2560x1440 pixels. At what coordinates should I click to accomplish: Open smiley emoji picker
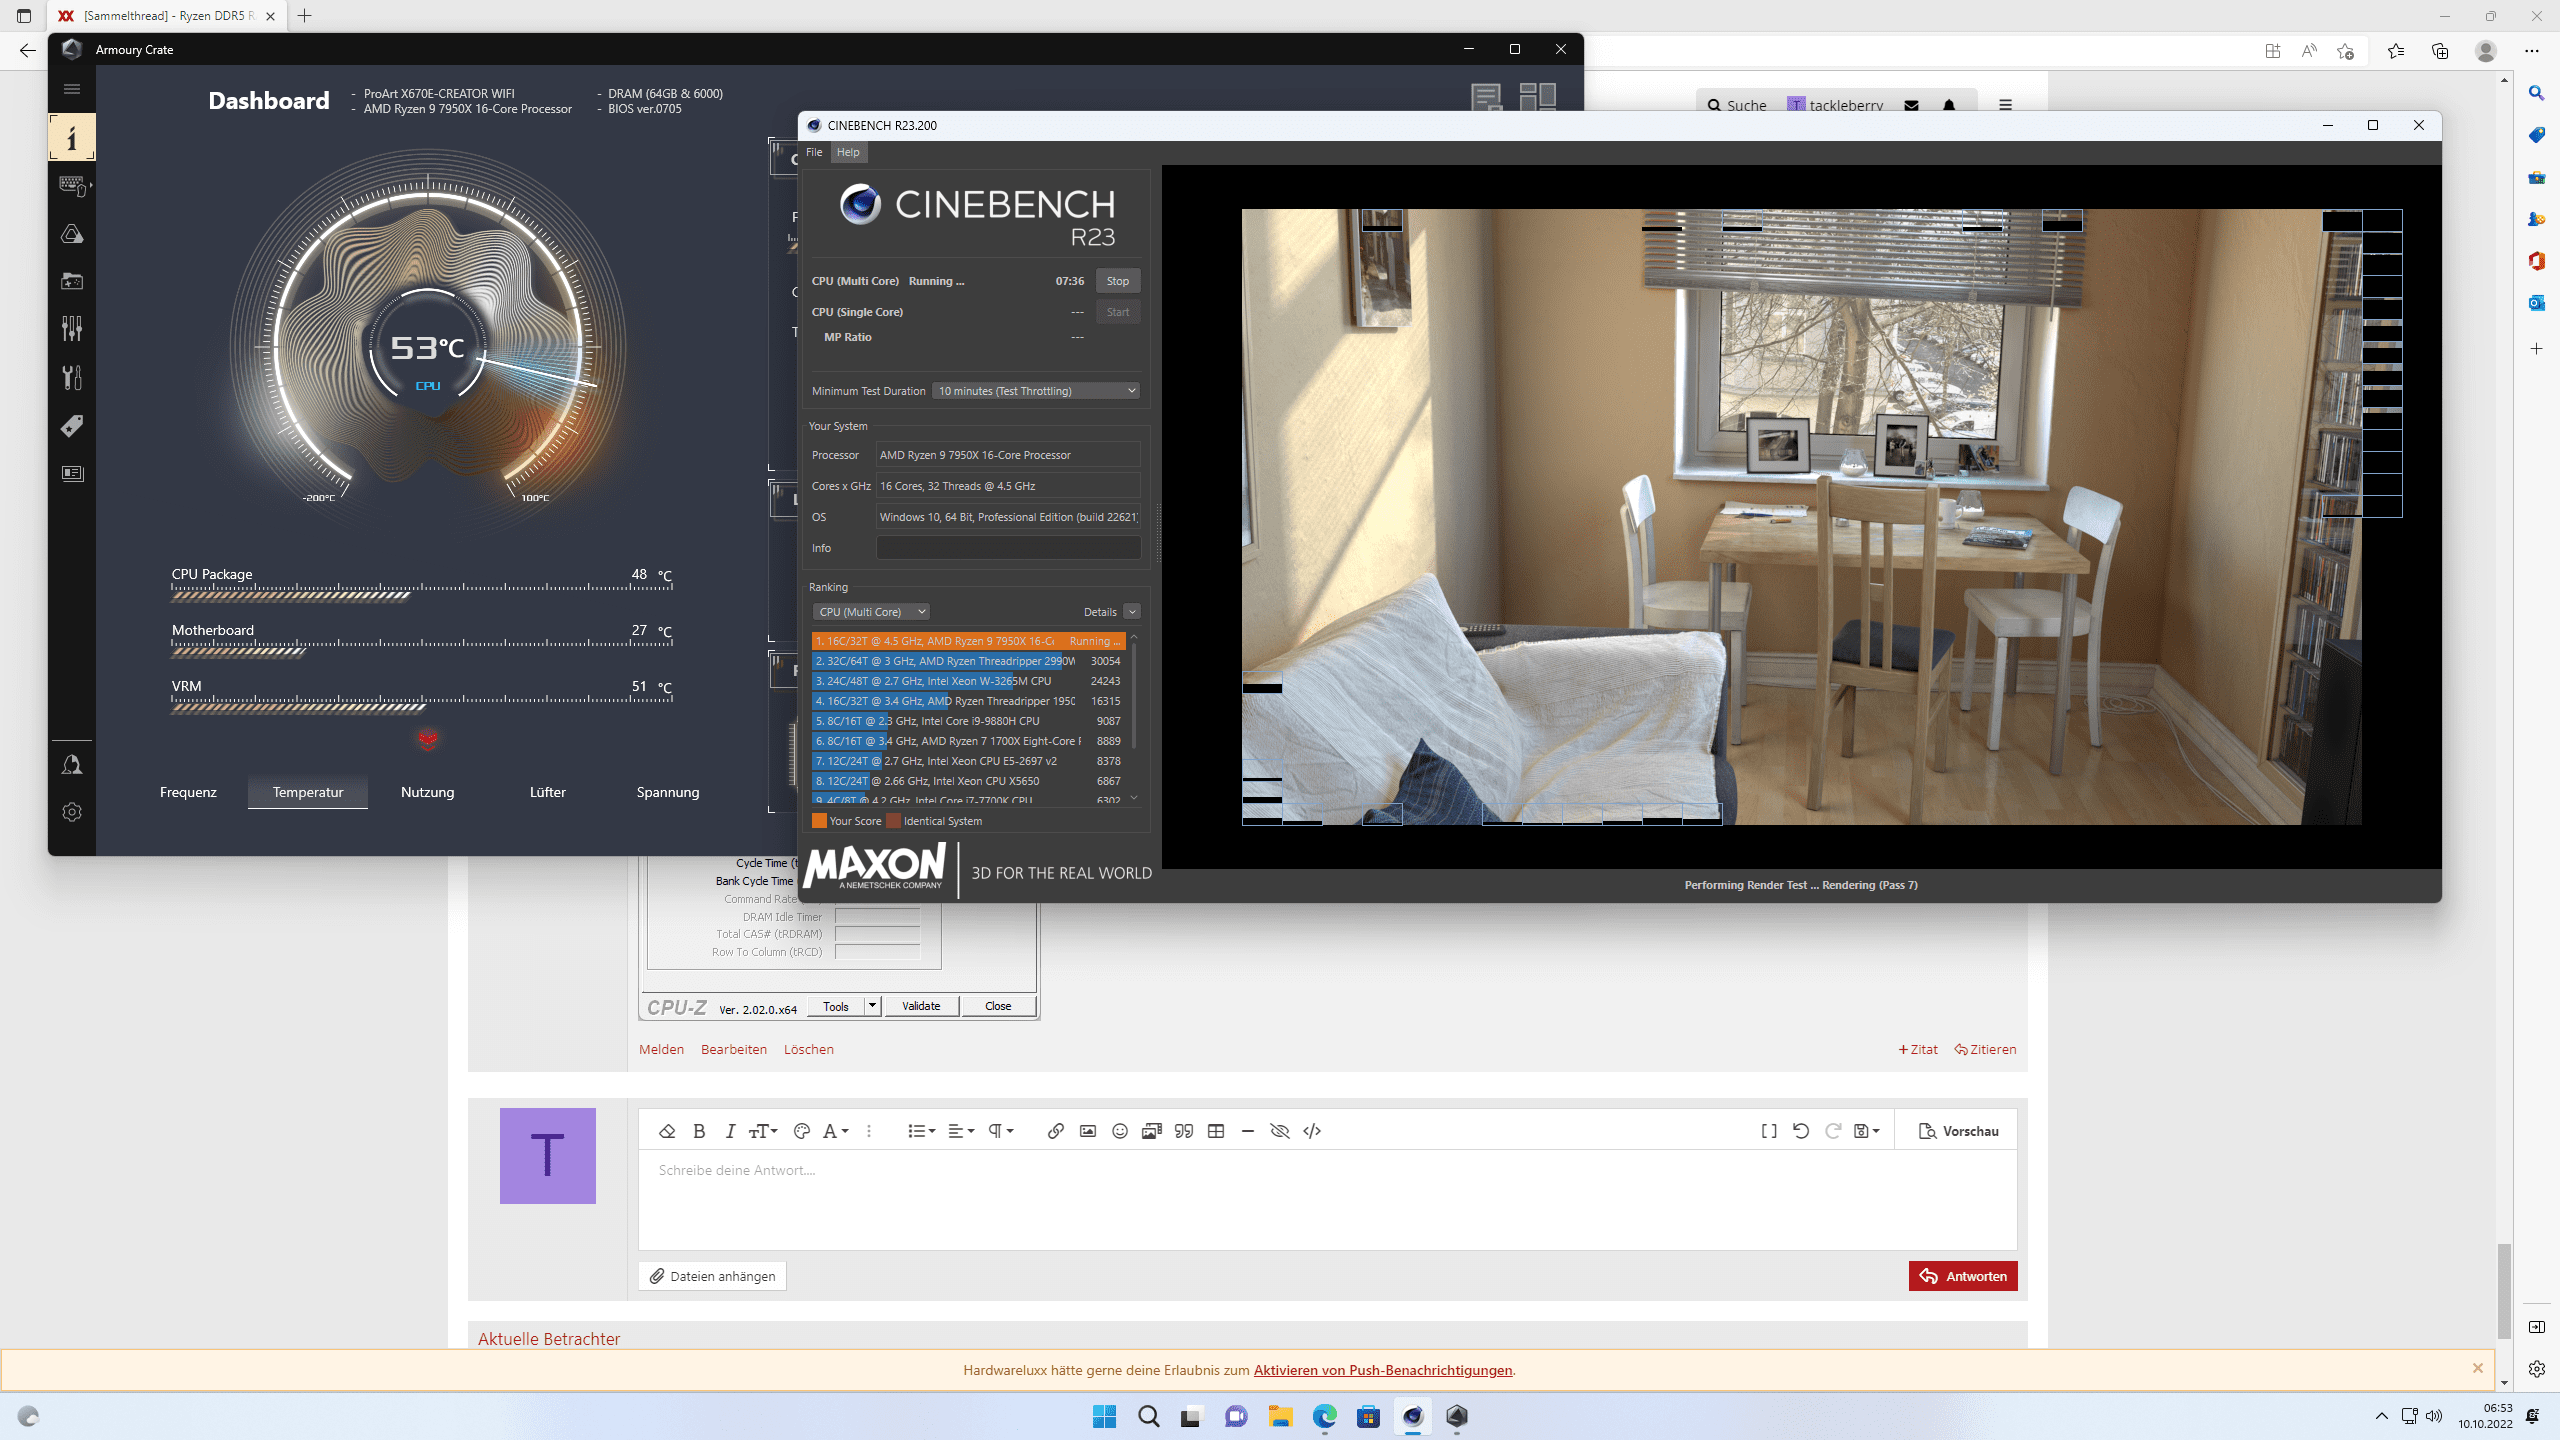tap(1120, 1131)
